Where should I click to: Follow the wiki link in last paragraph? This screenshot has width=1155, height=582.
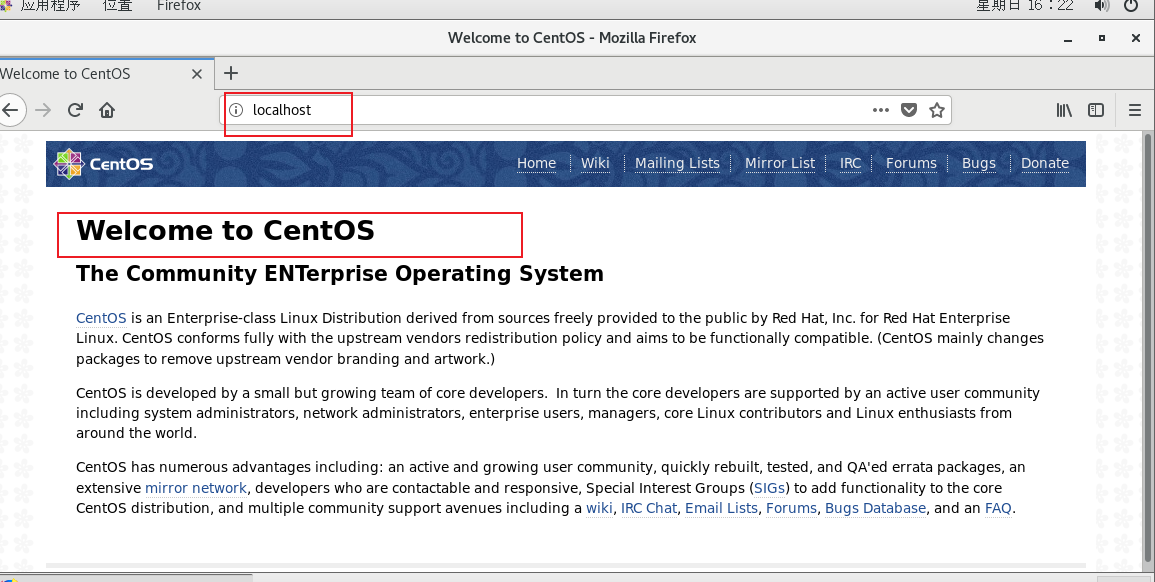click(x=599, y=508)
